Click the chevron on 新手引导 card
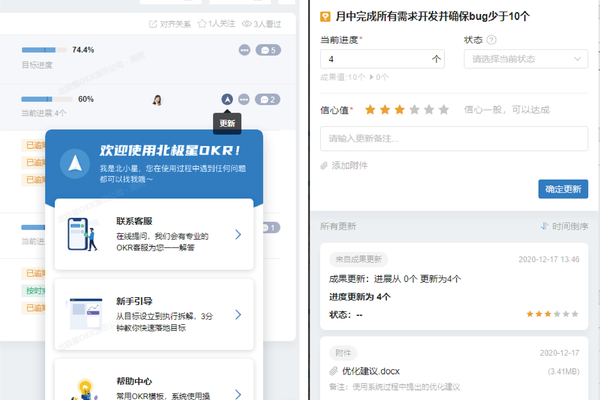 [238, 315]
